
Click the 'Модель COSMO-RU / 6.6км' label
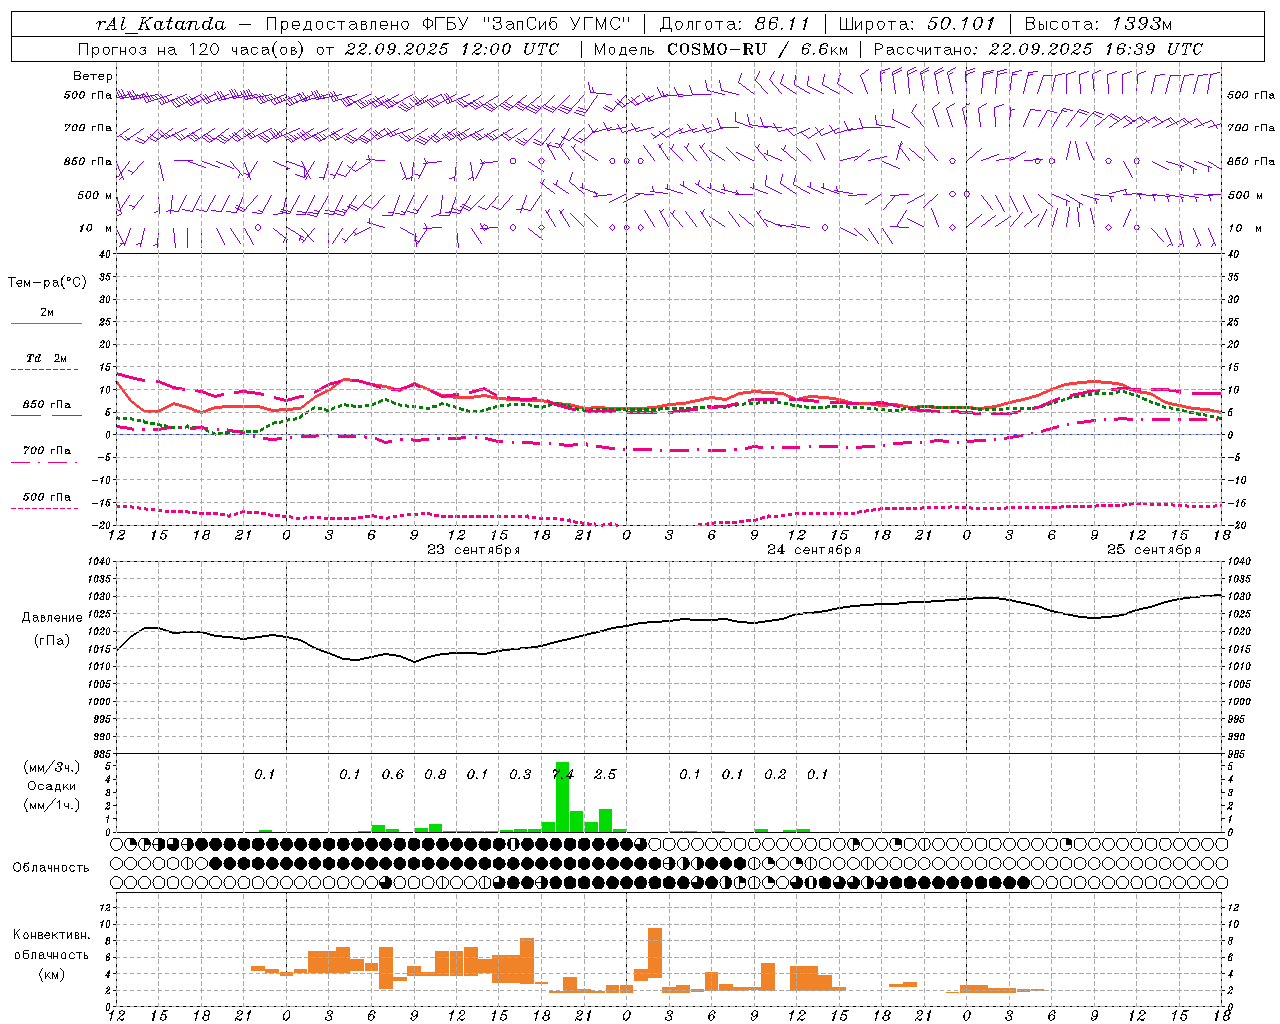[720, 49]
